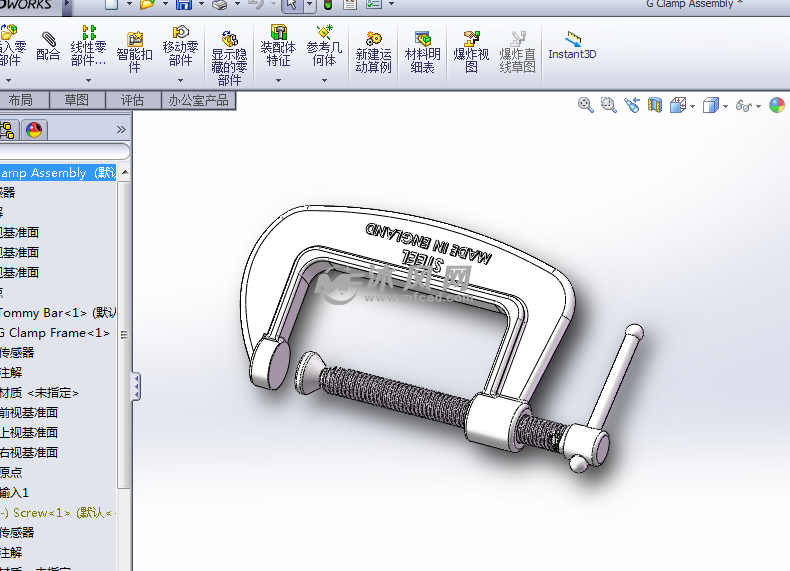
Task: Toggle the Section View icon
Action: (x=654, y=105)
